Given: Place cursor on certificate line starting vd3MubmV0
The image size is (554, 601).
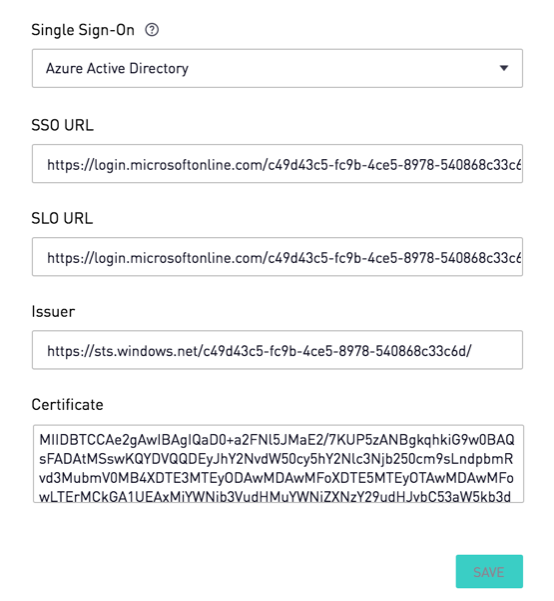Looking at the screenshot, I should click(x=276, y=478).
